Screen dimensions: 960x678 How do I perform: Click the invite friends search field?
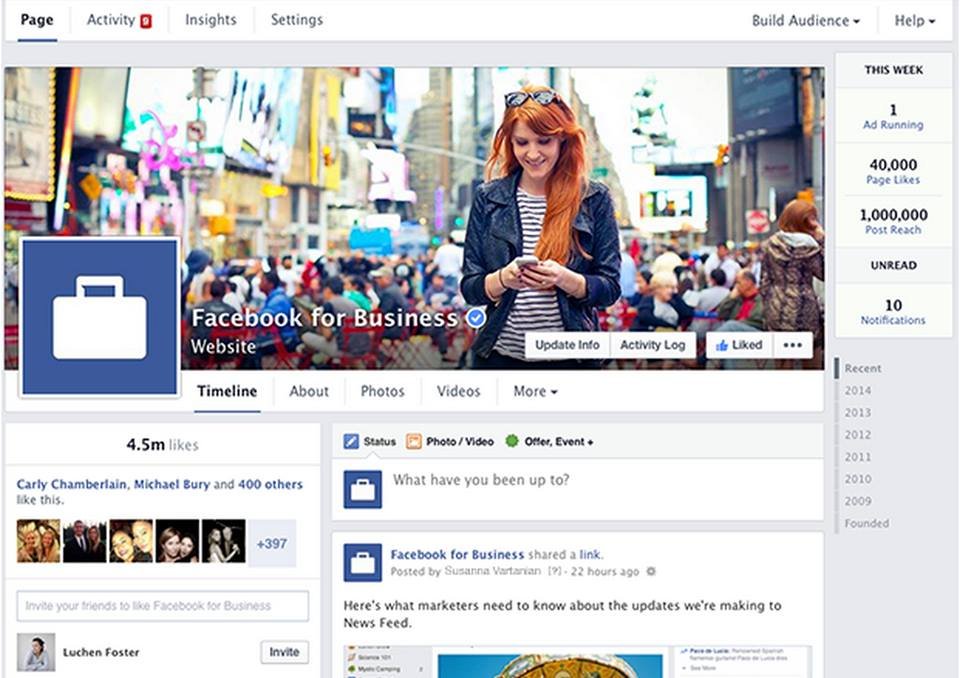[163, 606]
